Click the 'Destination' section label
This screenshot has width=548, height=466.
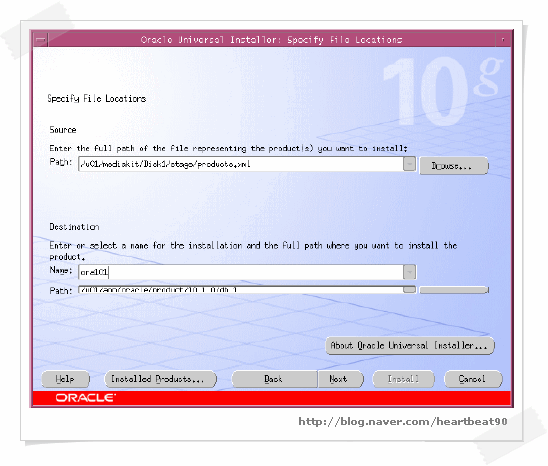(74, 227)
